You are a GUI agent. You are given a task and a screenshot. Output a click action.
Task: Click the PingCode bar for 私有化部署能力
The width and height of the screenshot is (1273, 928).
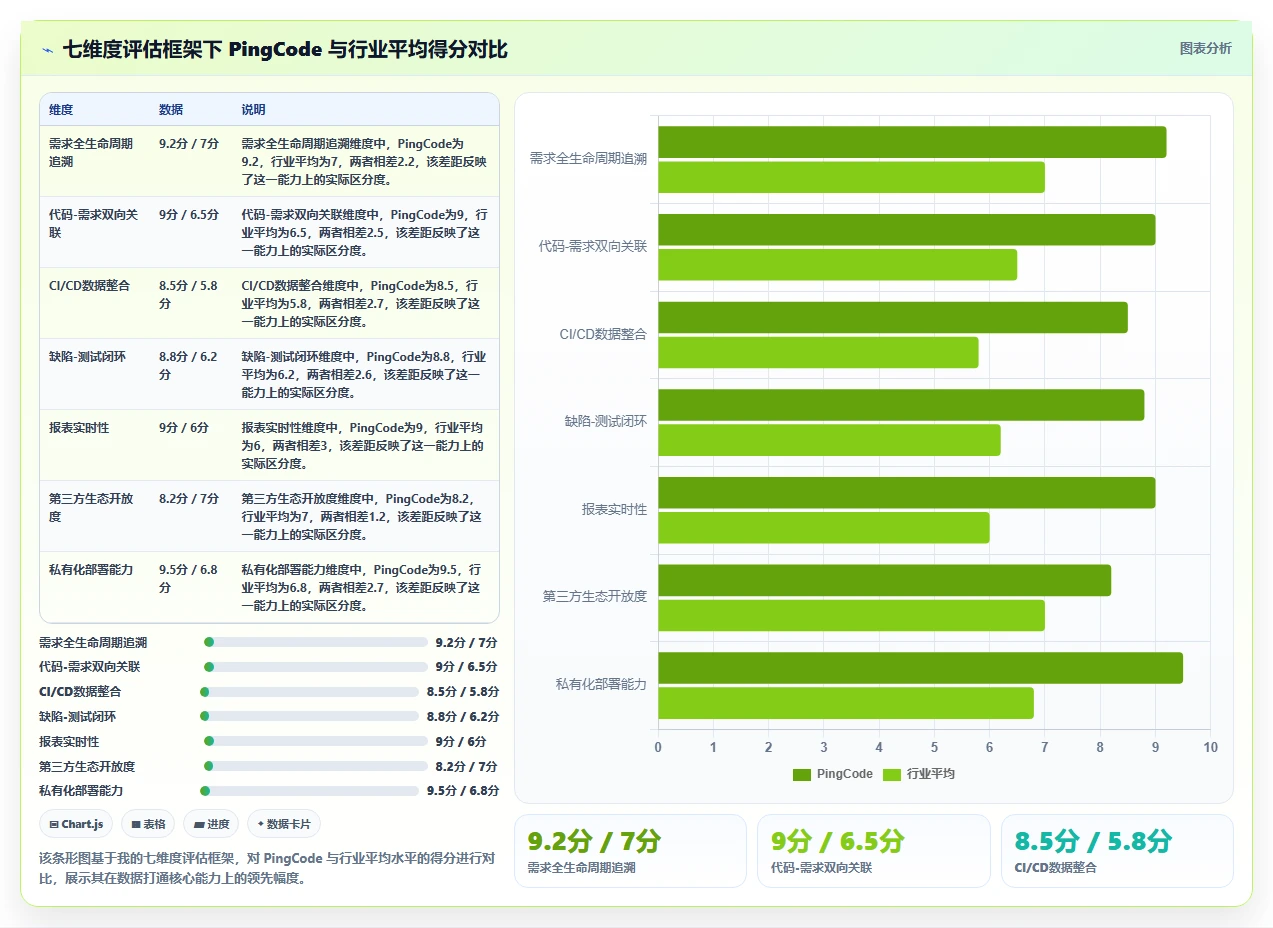[920, 668]
